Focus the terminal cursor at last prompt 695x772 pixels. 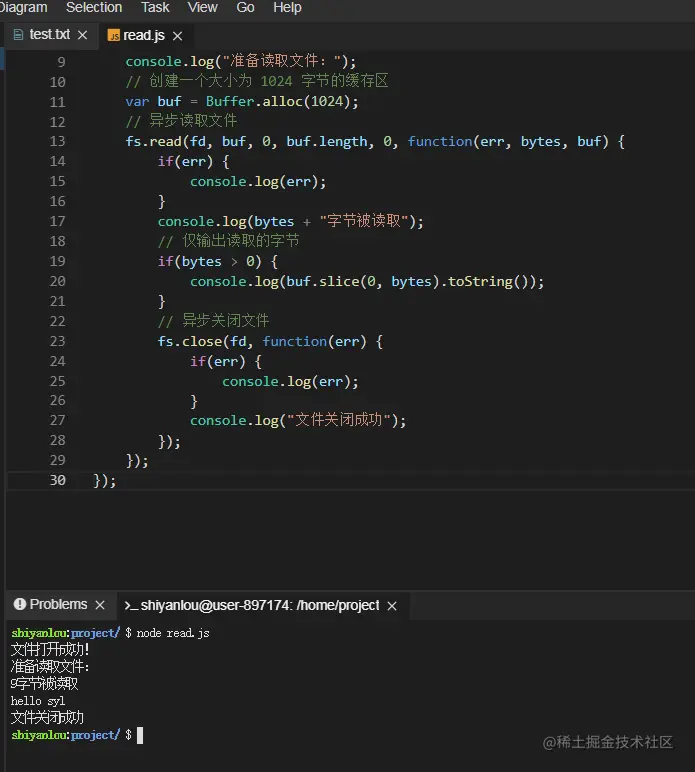click(x=140, y=735)
